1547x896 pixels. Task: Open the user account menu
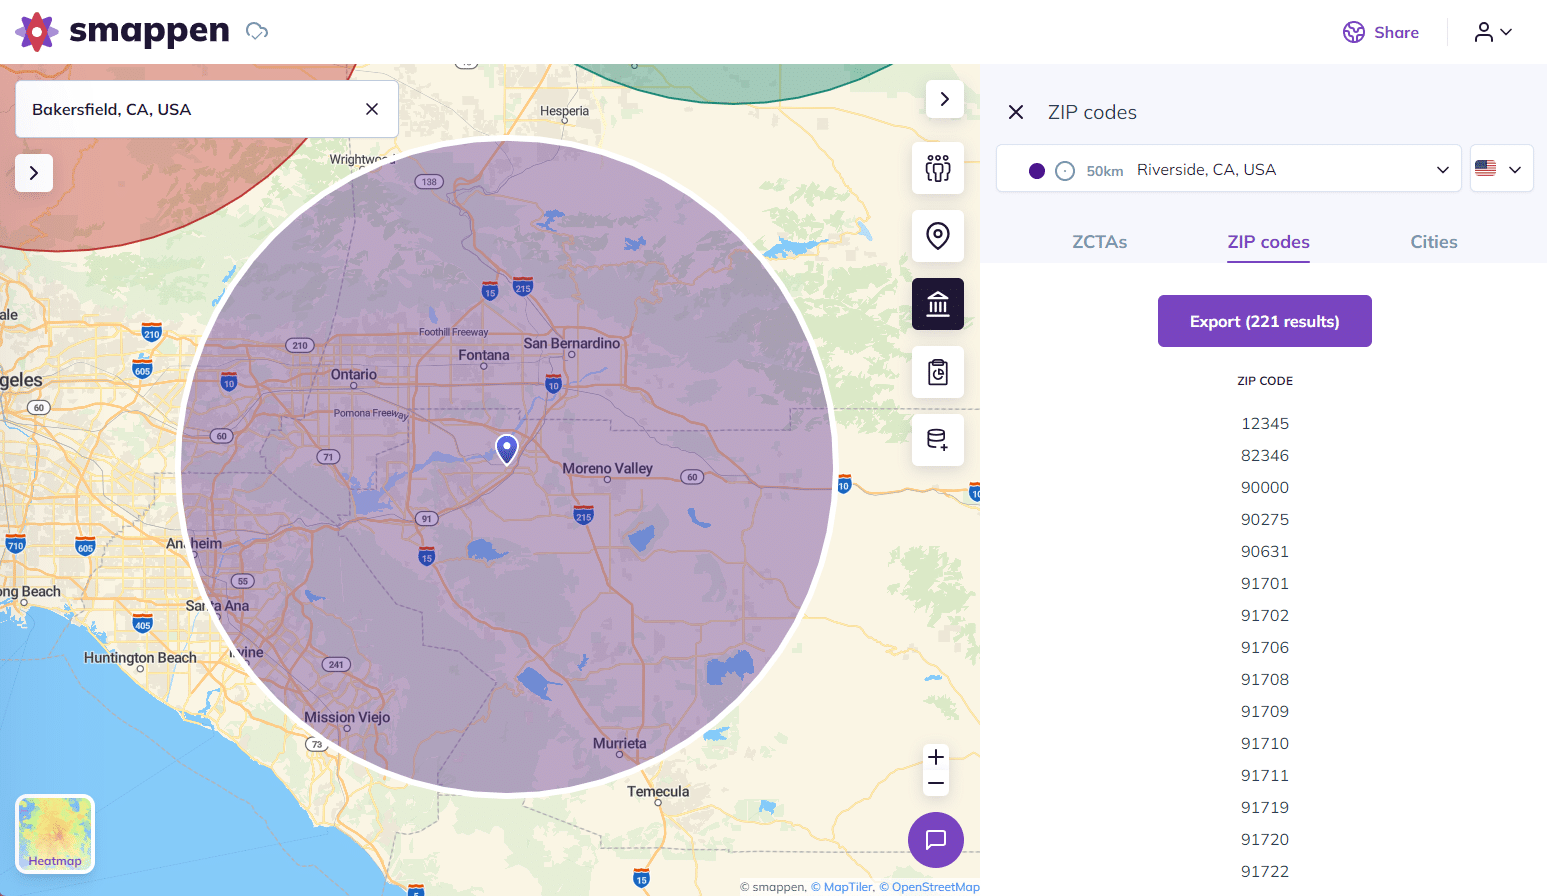[1494, 32]
